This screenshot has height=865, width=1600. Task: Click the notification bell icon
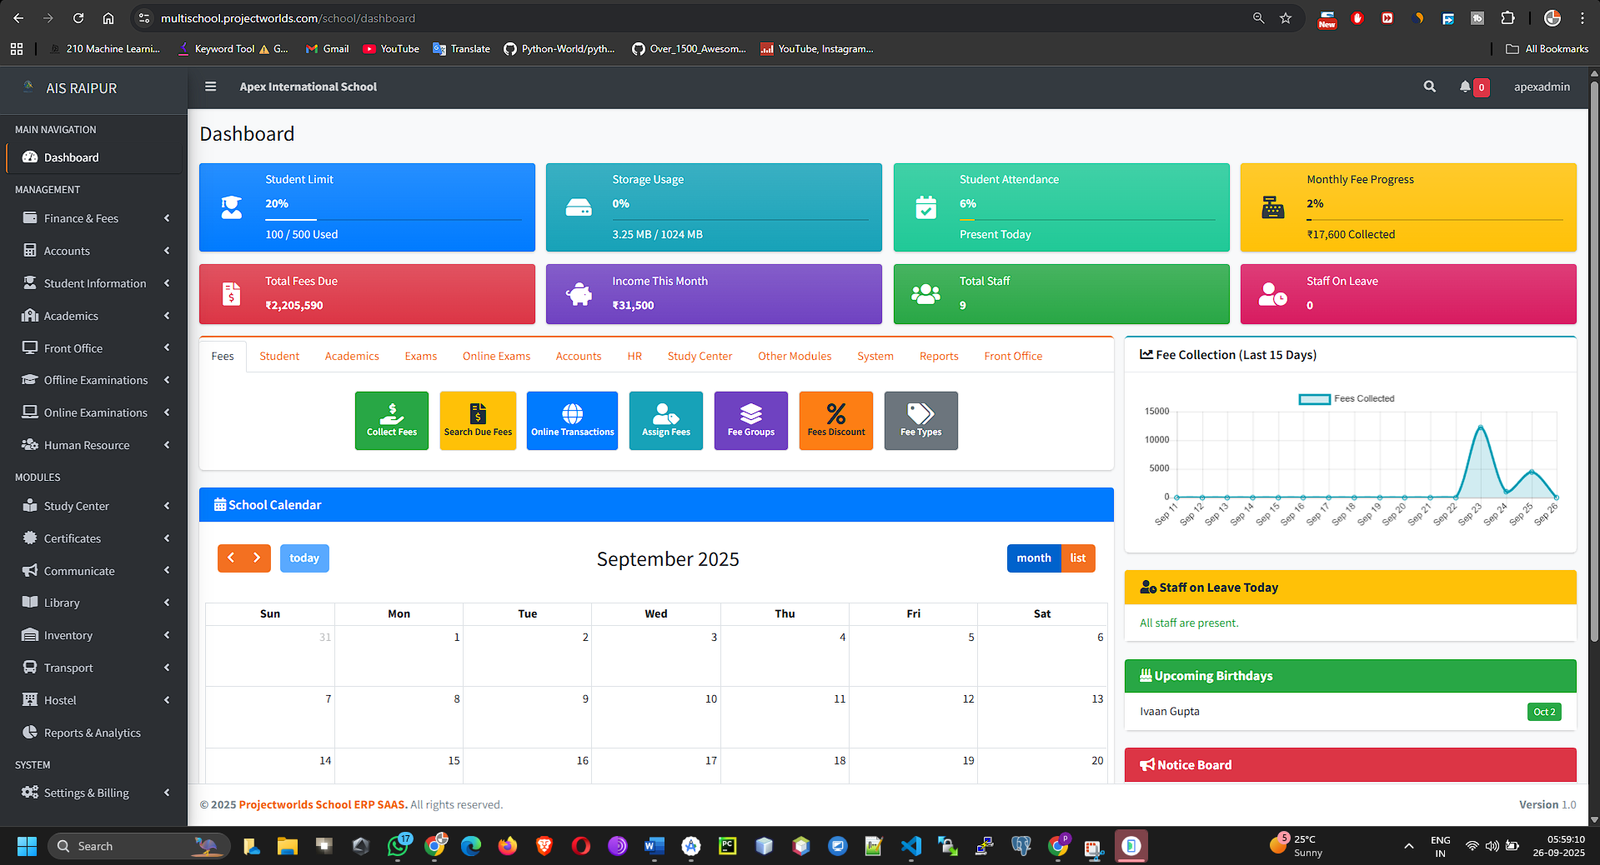[1465, 87]
